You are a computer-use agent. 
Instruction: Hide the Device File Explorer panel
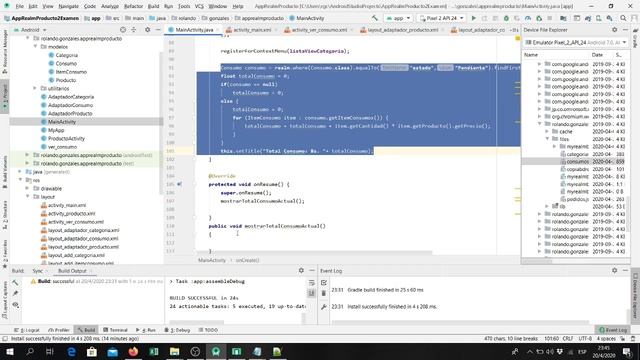pos(625,30)
